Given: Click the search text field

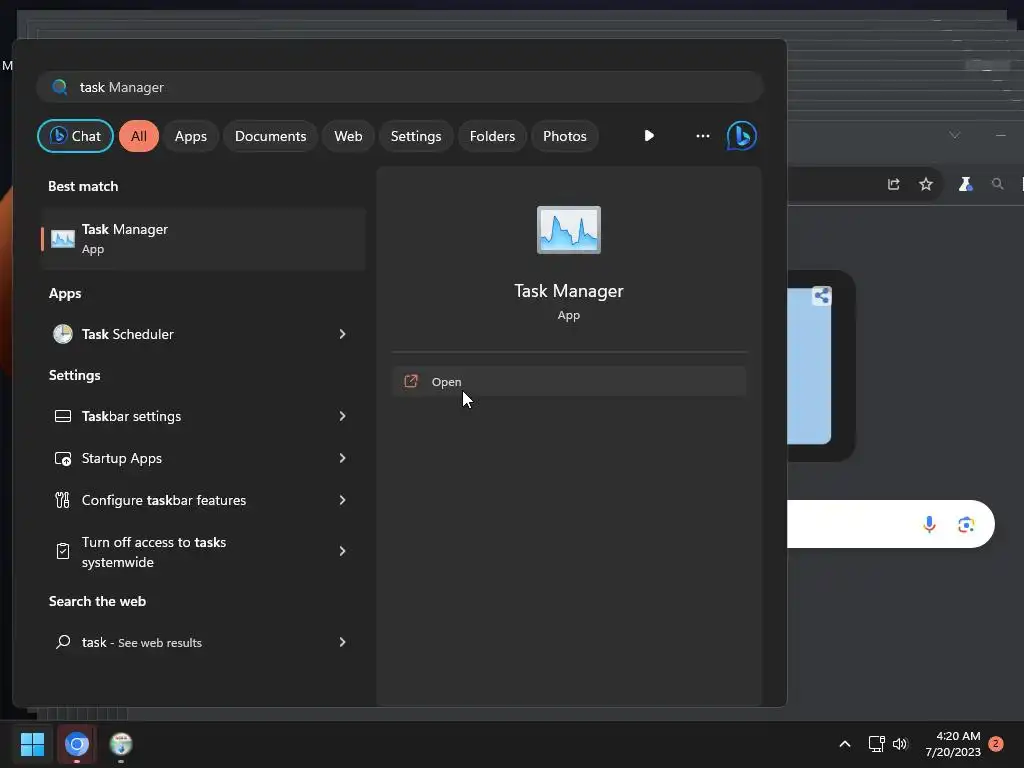Looking at the screenshot, I should click(400, 87).
